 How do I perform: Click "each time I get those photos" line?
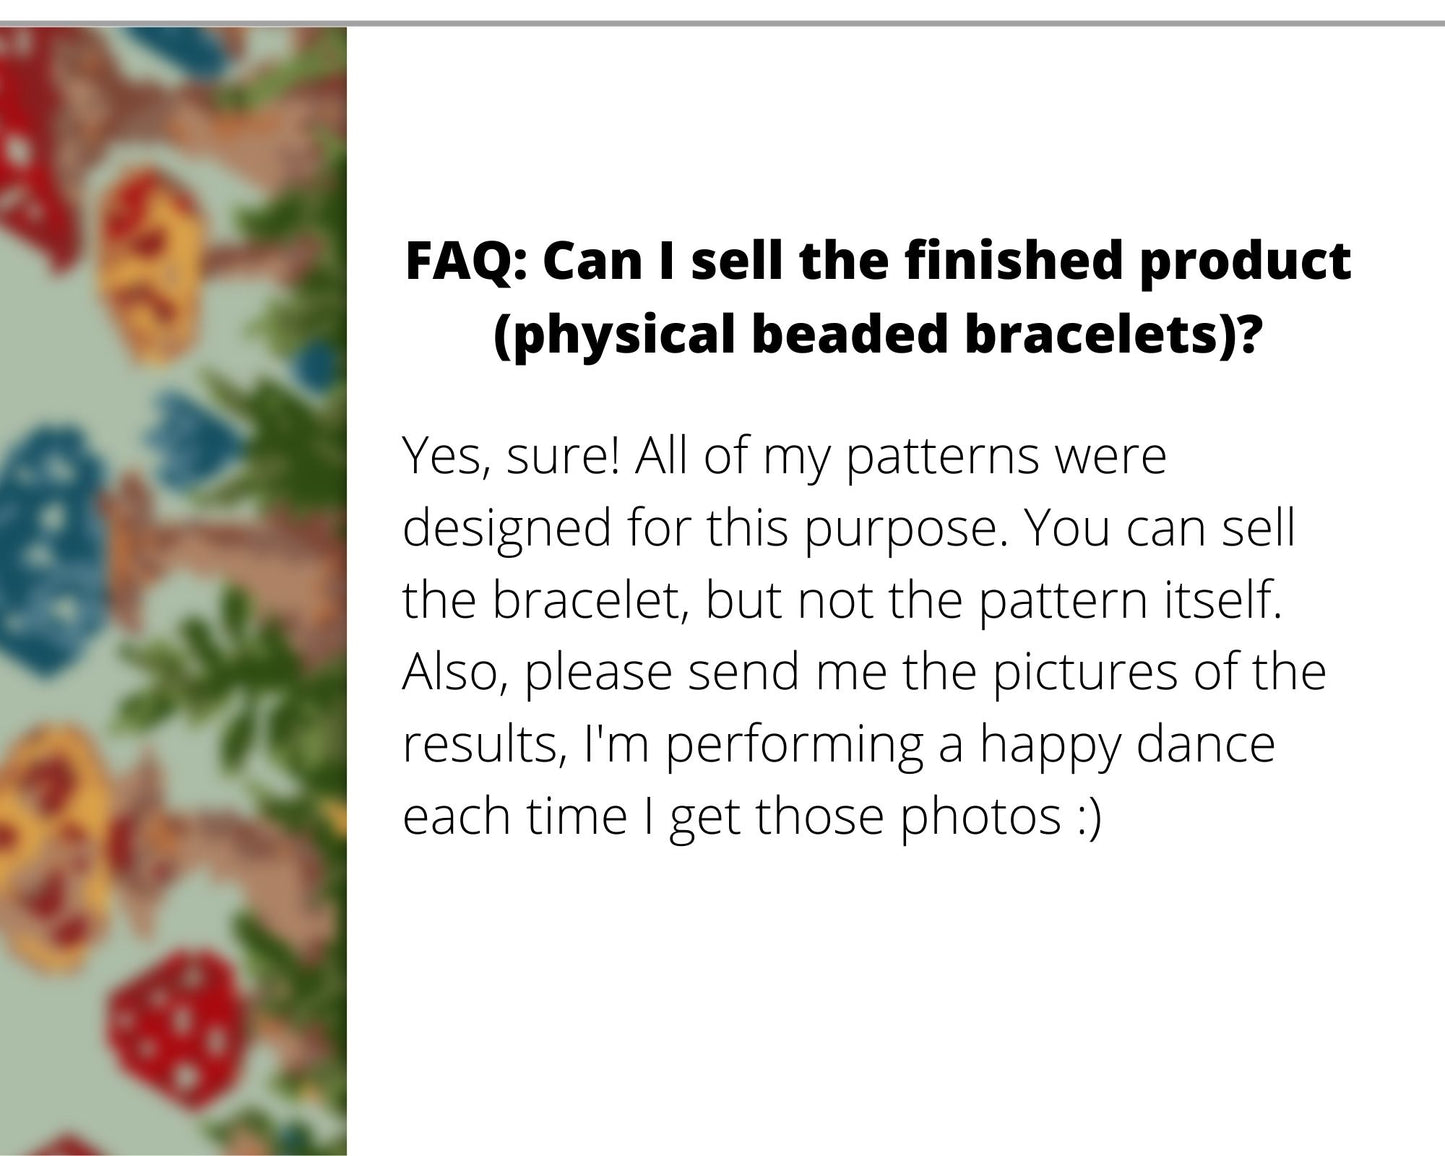(x=731, y=816)
